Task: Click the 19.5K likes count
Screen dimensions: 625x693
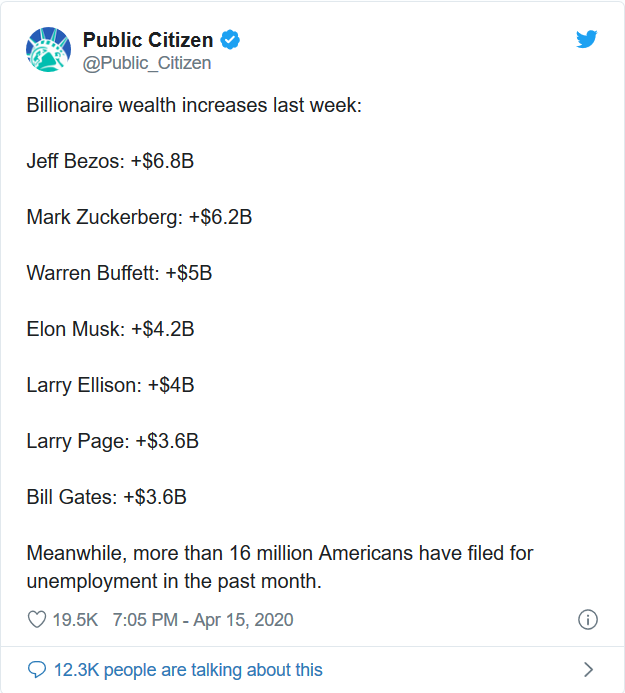Action: tap(75, 620)
